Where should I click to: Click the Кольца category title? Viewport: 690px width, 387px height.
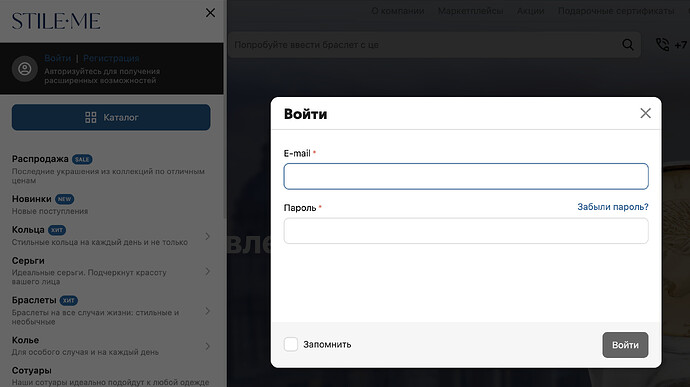[x=28, y=230]
